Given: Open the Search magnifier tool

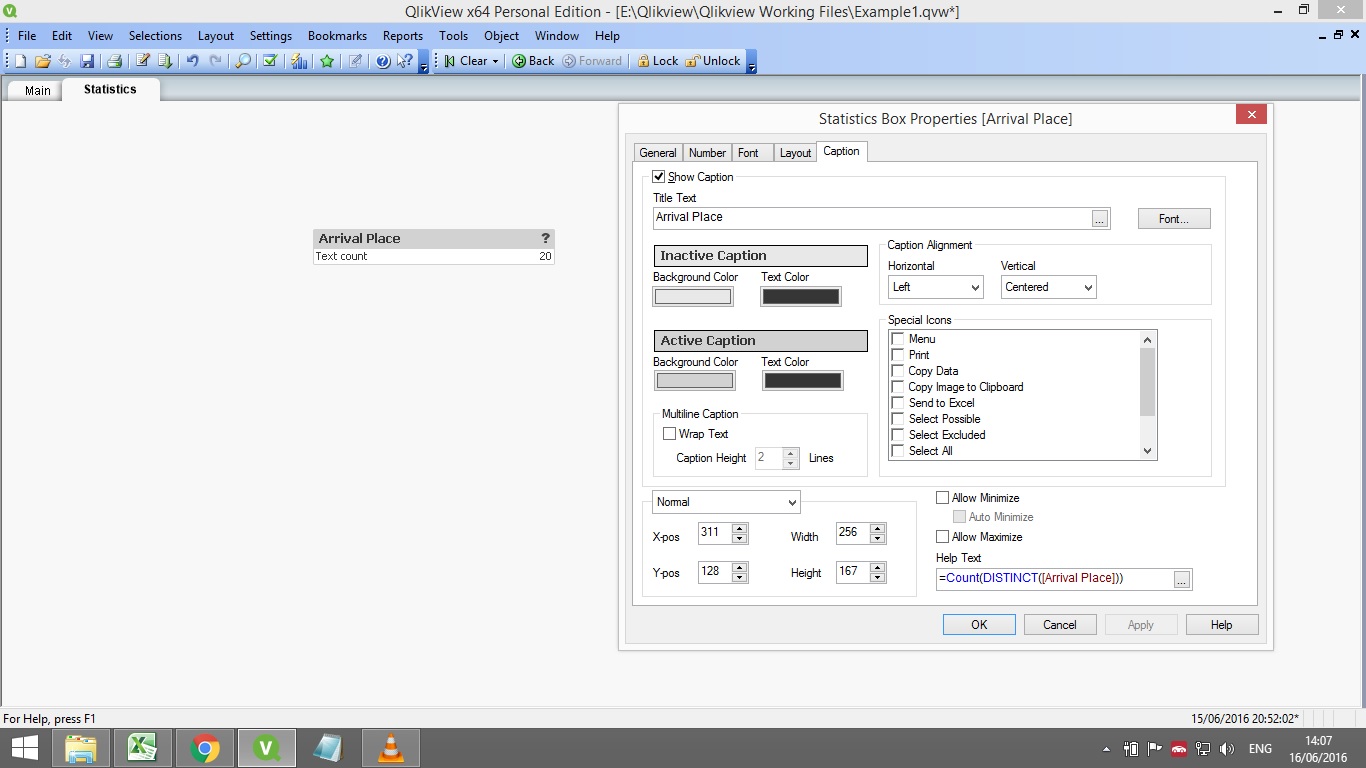Looking at the screenshot, I should pos(242,61).
